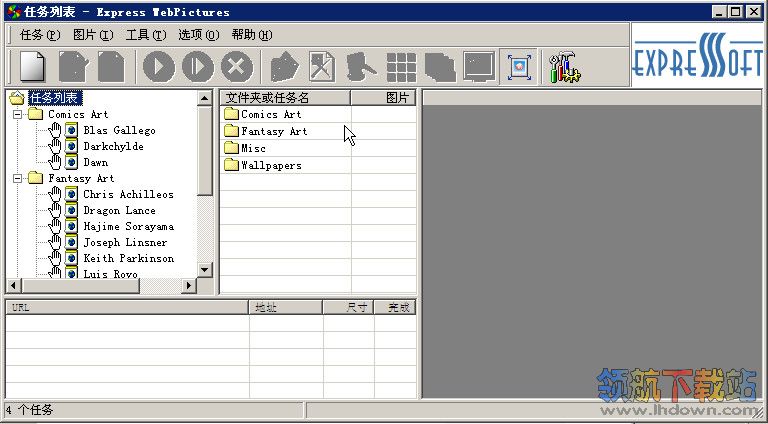Click the stacked pages toolbar icon

pyautogui.click(x=440, y=67)
